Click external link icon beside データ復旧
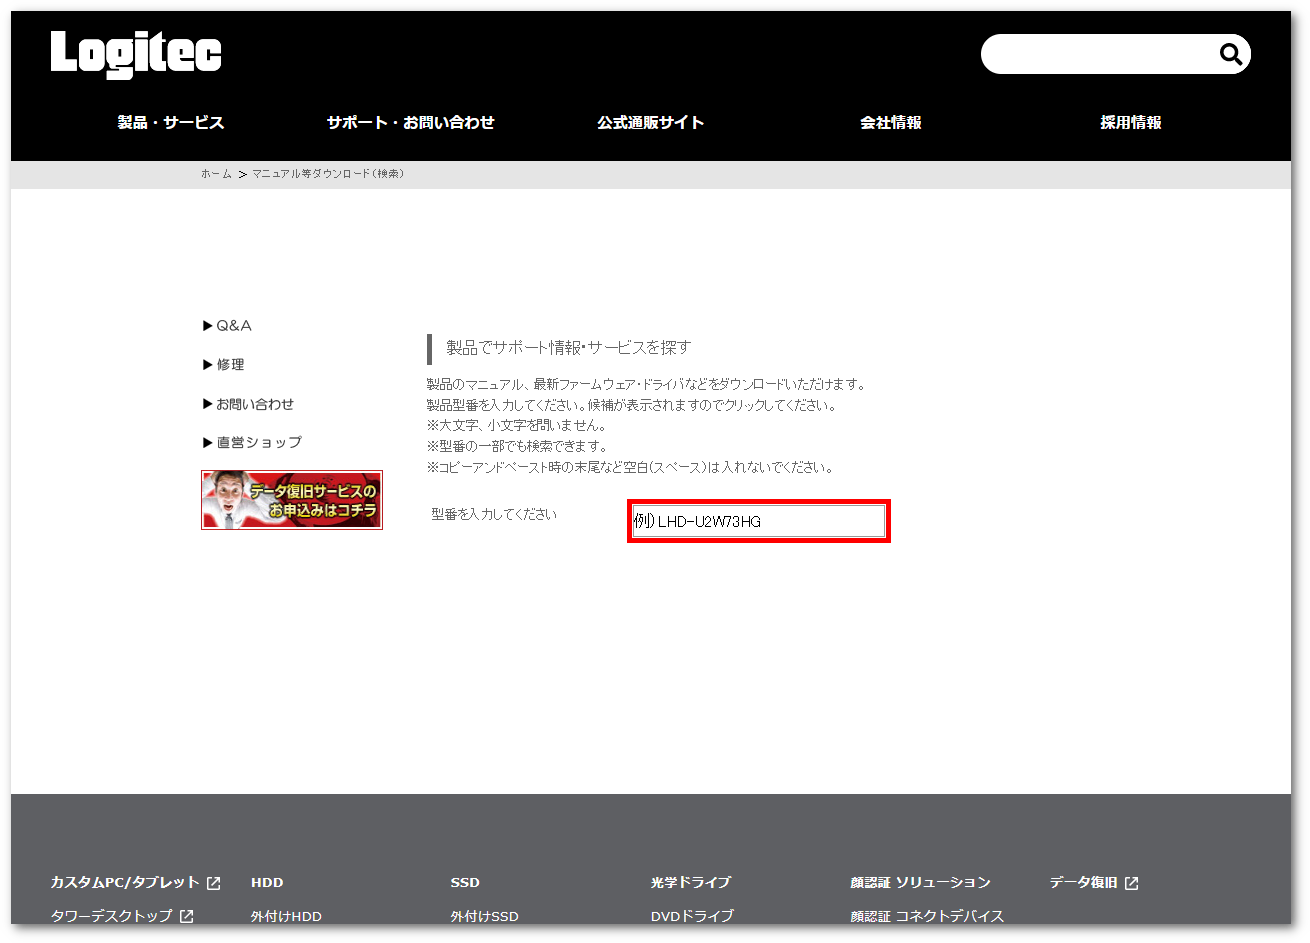This screenshot has width=1310, height=943. [1131, 883]
